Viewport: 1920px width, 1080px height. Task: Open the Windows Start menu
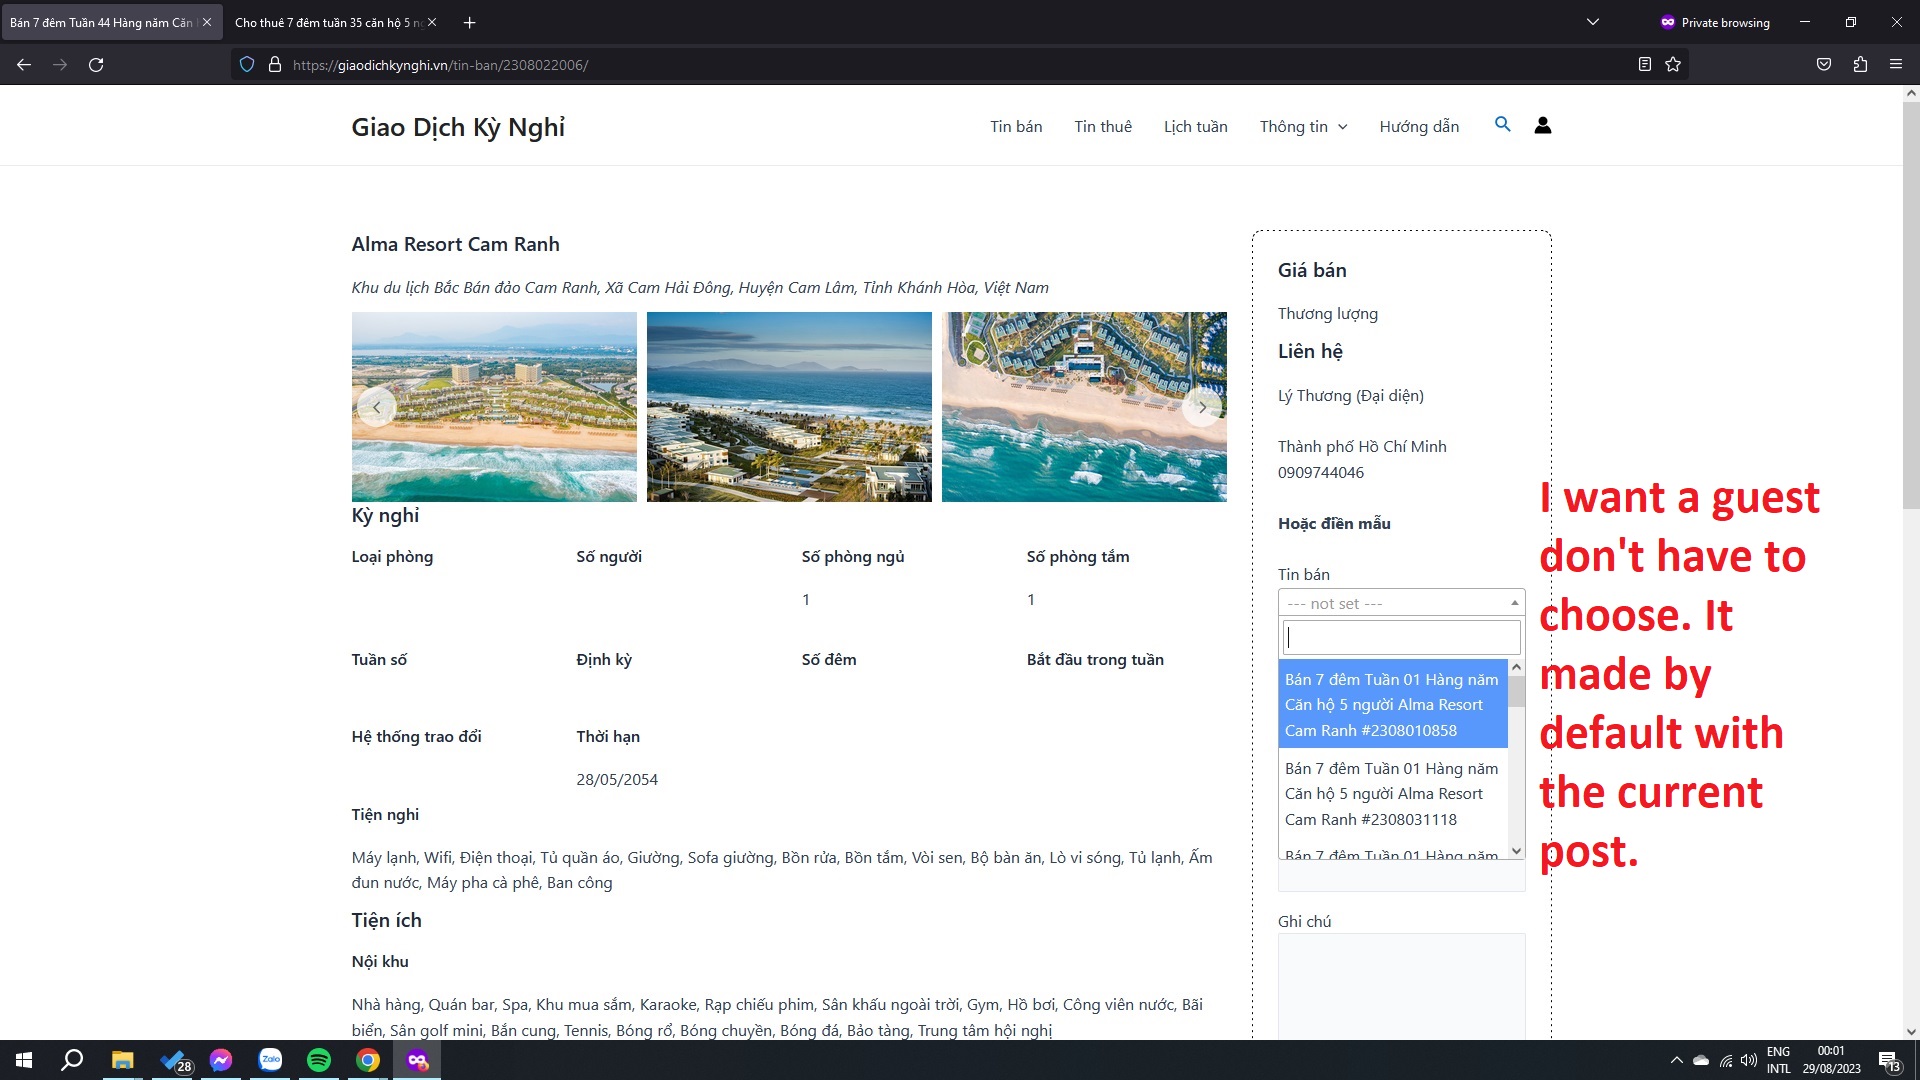(24, 1060)
